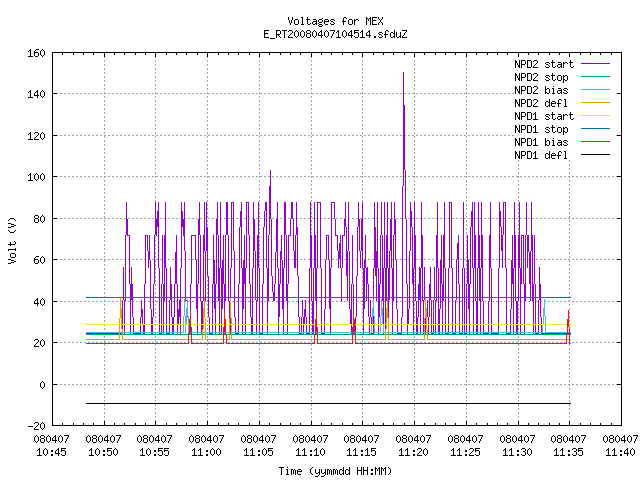Click the x-axis time label 11:30
640x480 pixels.
click(x=517, y=452)
